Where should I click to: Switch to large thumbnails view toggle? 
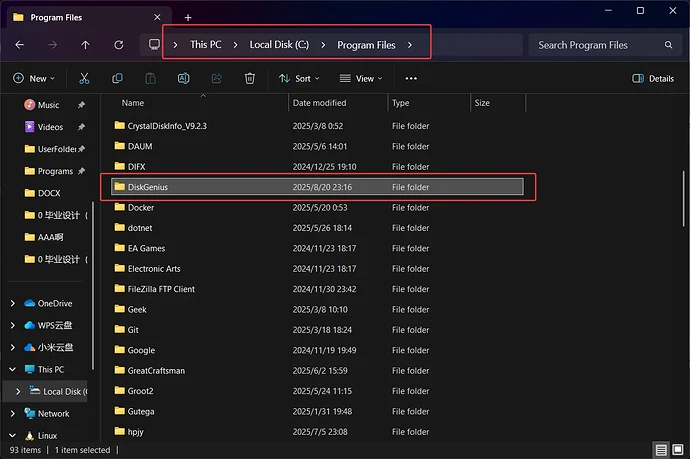[677, 450]
